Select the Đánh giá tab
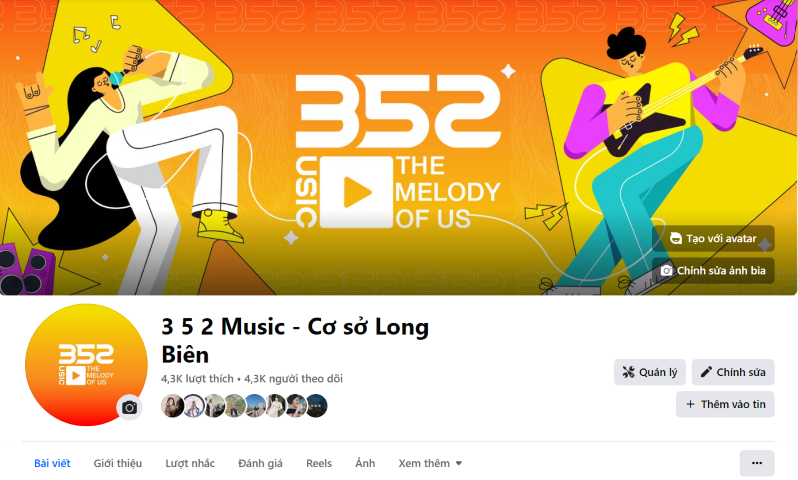 tap(260, 463)
